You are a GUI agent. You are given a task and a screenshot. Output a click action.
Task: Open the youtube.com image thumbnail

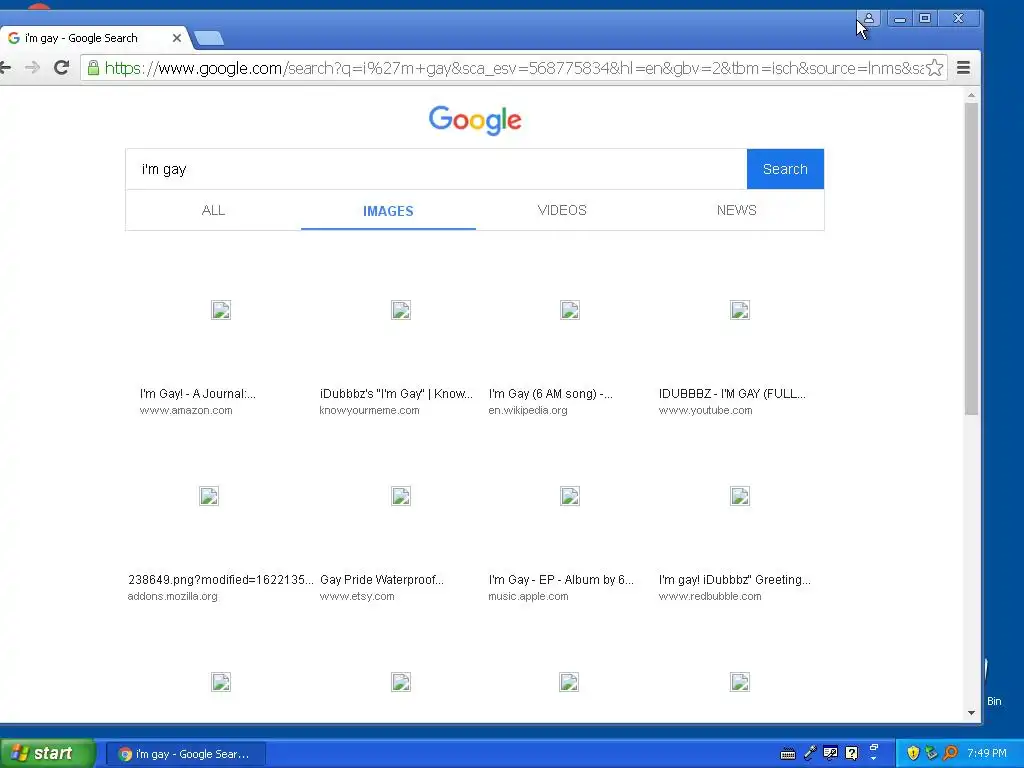740,310
